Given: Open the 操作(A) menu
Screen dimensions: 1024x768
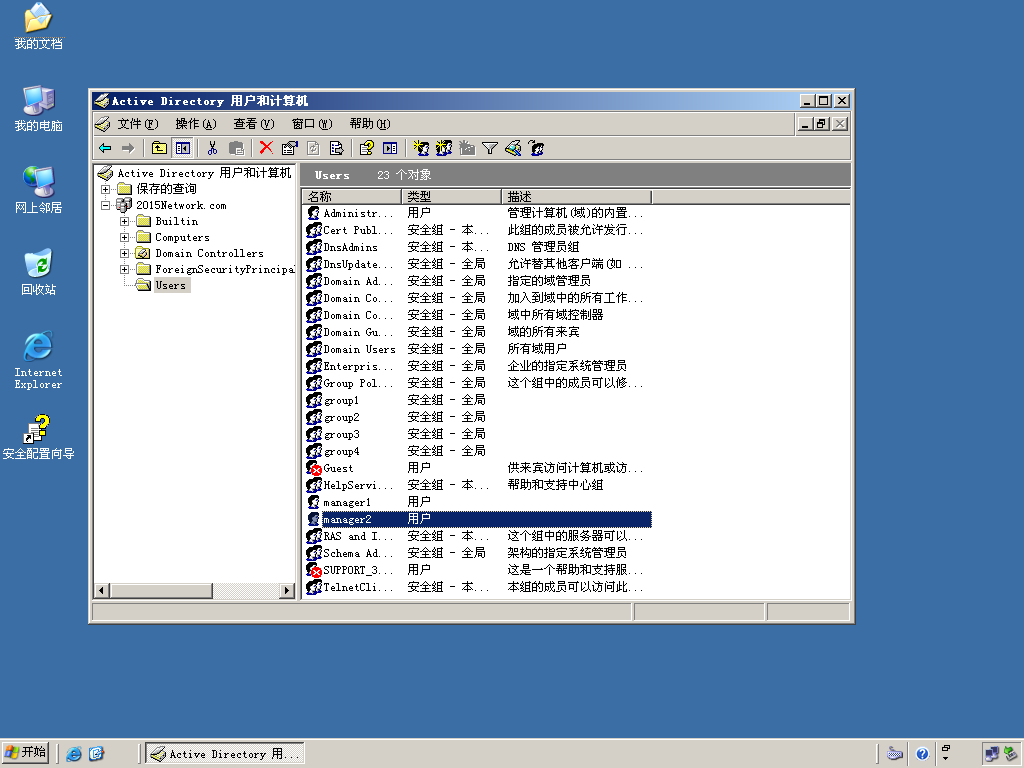Looking at the screenshot, I should 195,123.
